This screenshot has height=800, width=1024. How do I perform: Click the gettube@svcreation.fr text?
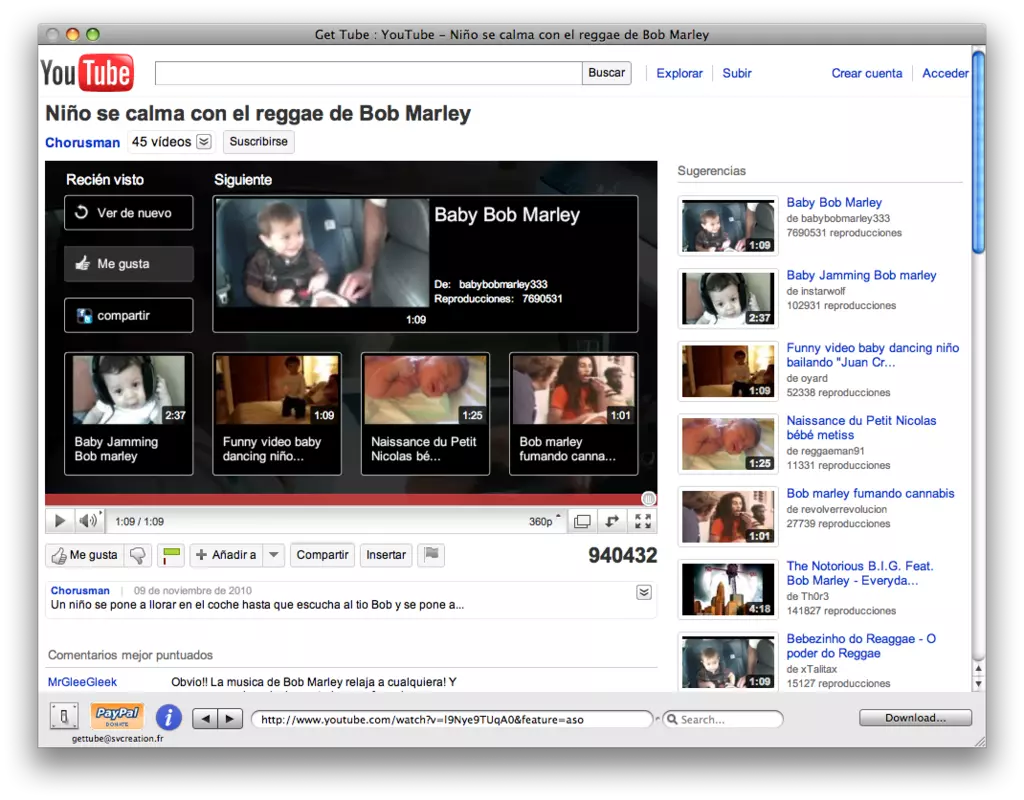coord(118,739)
